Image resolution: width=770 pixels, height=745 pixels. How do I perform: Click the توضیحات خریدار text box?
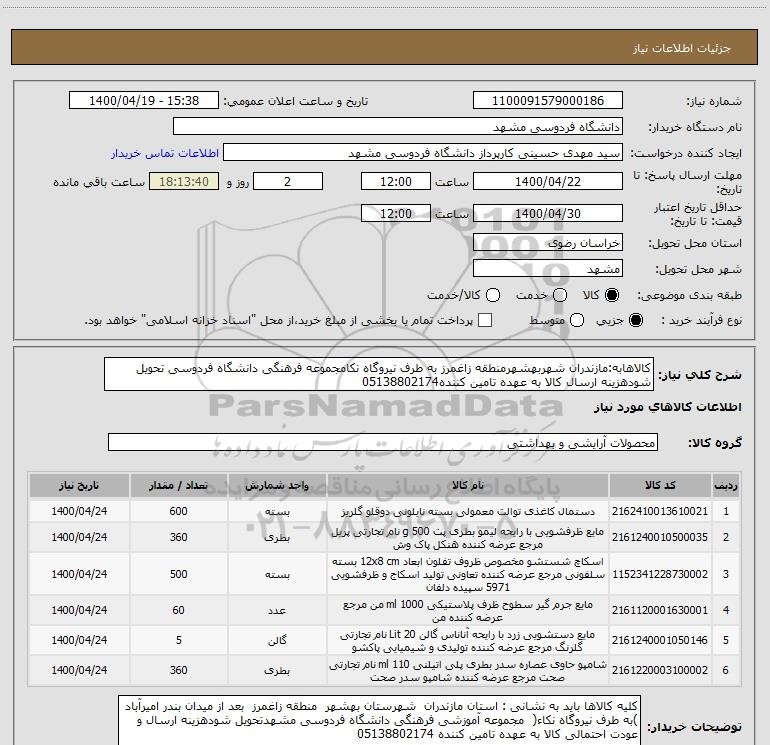pyautogui.click(x=380, y=720)
